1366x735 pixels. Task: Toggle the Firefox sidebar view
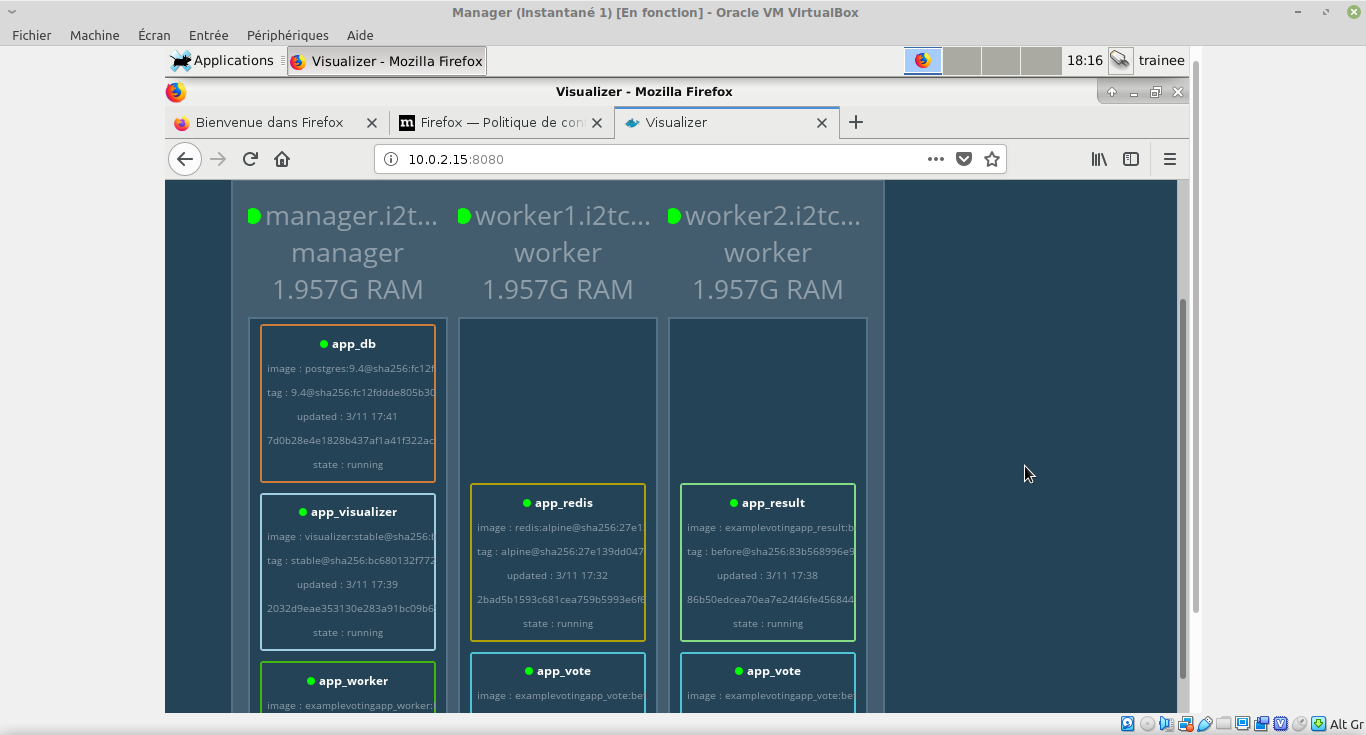click(x=1131, y=159)
